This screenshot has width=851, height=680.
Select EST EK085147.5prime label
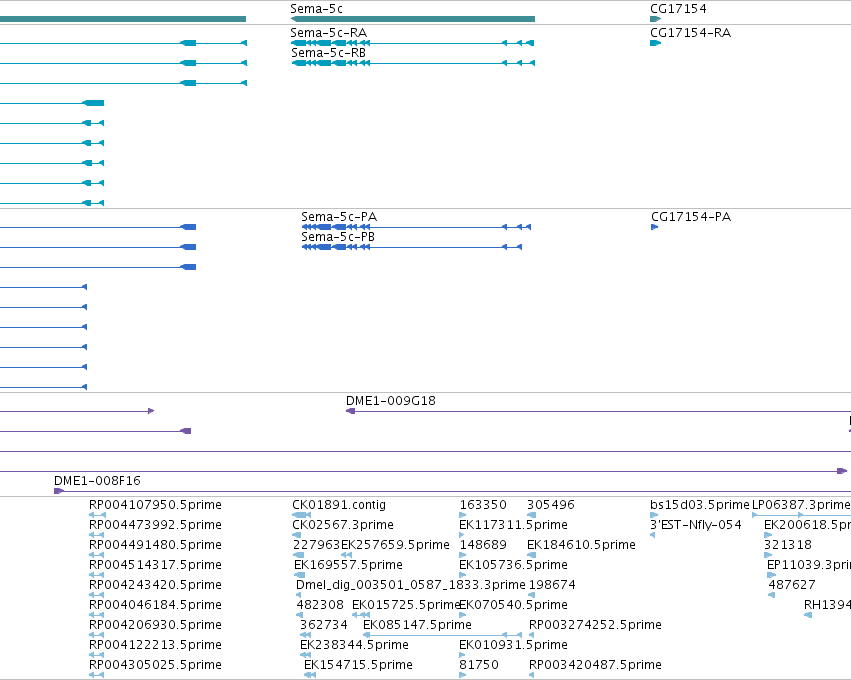pos(417,625)
